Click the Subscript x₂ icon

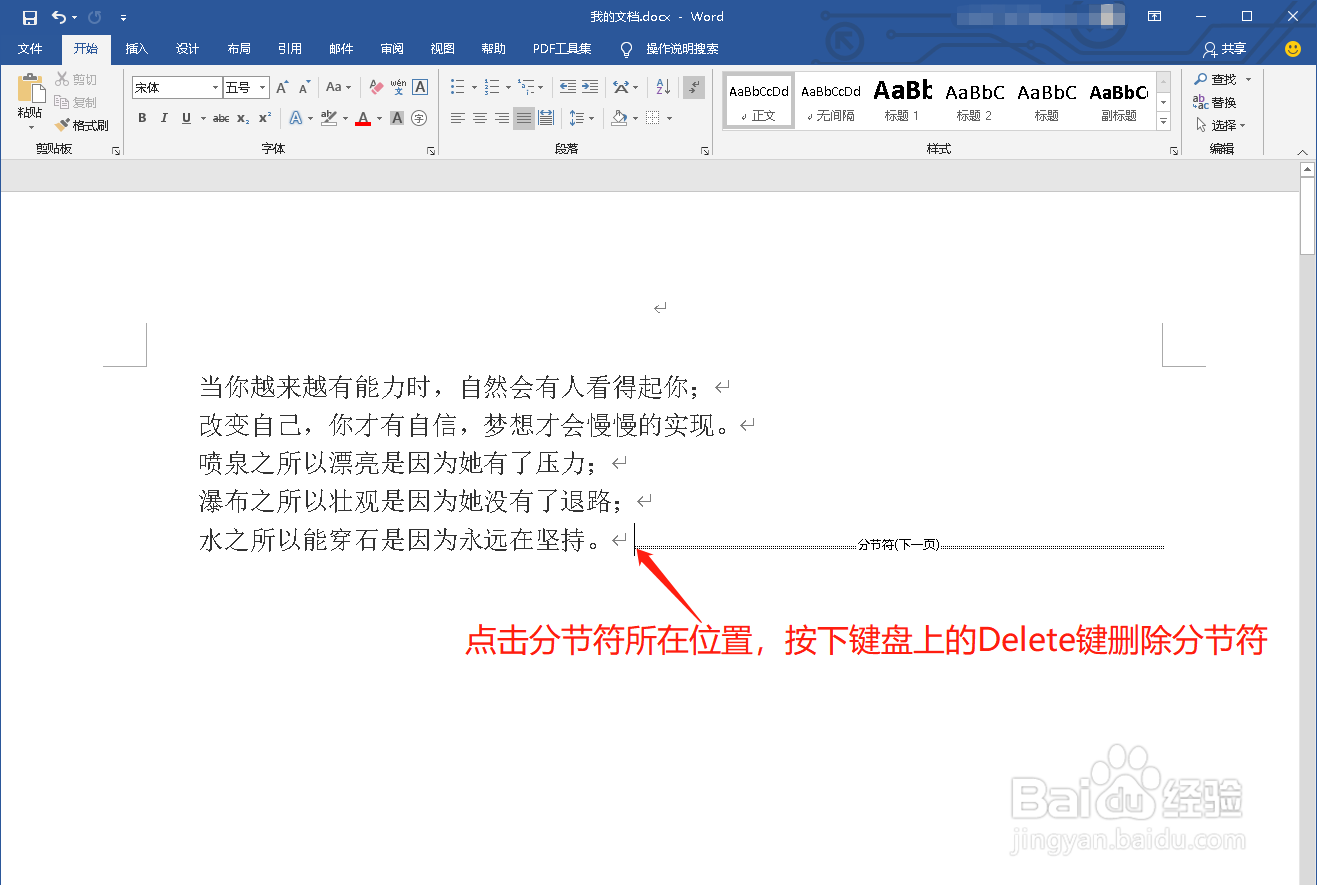tap(243, 118)
